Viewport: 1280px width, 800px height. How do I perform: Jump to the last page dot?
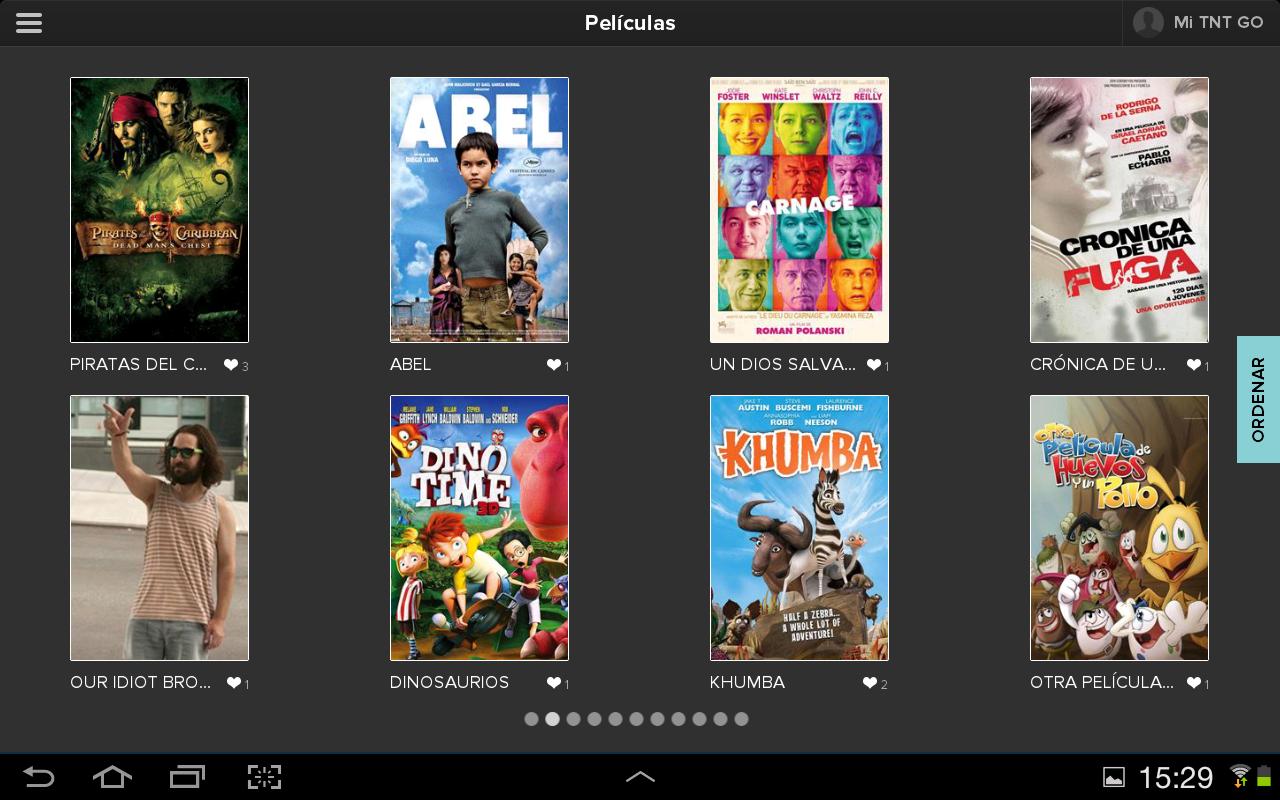coord(741,719)
